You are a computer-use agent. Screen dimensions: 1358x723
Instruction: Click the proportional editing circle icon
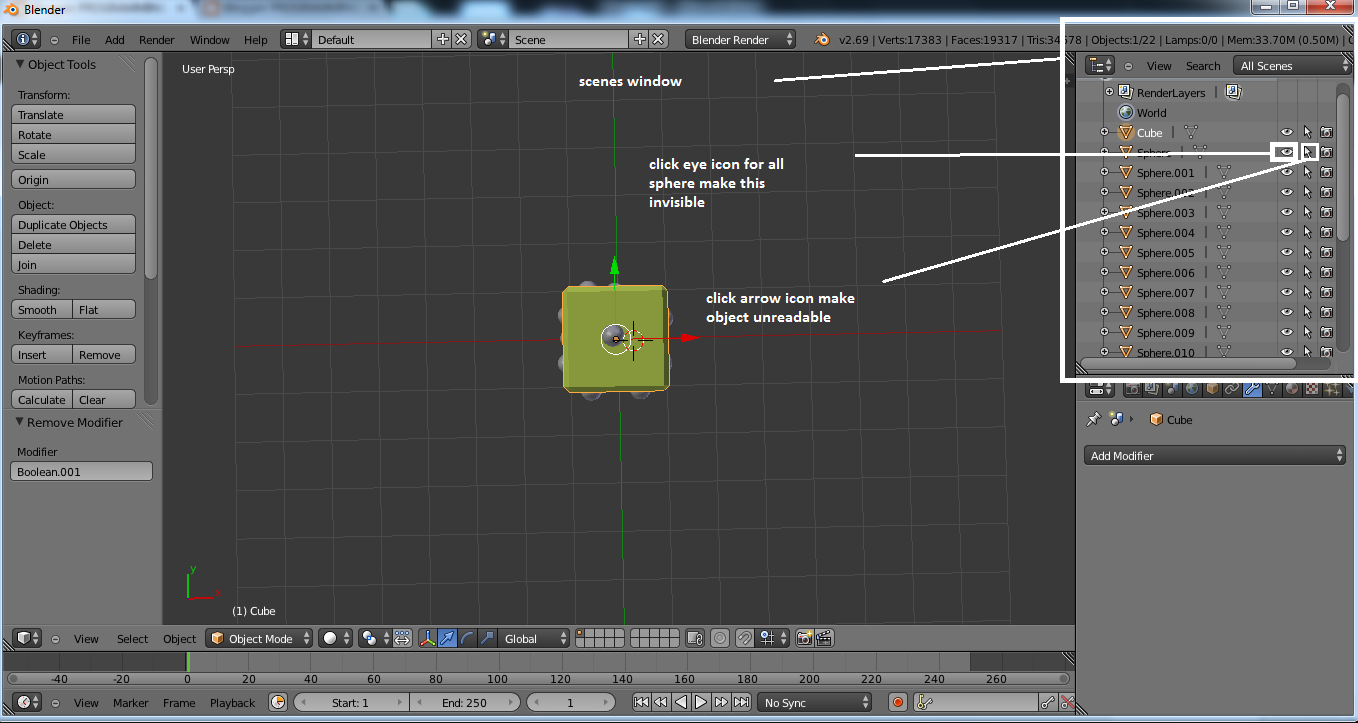719,638
